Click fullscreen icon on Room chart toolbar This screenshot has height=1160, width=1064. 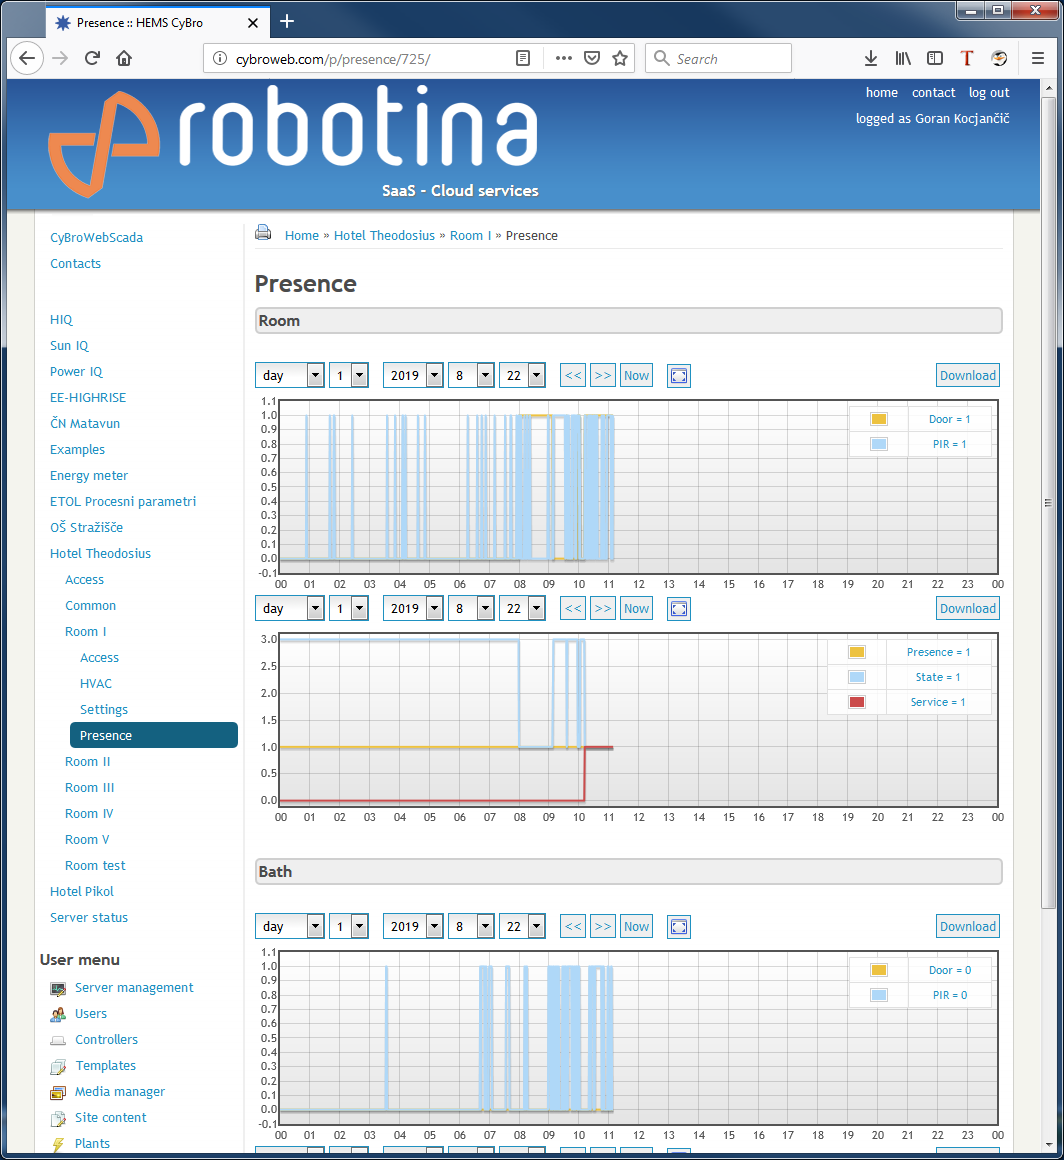point(679,376)
